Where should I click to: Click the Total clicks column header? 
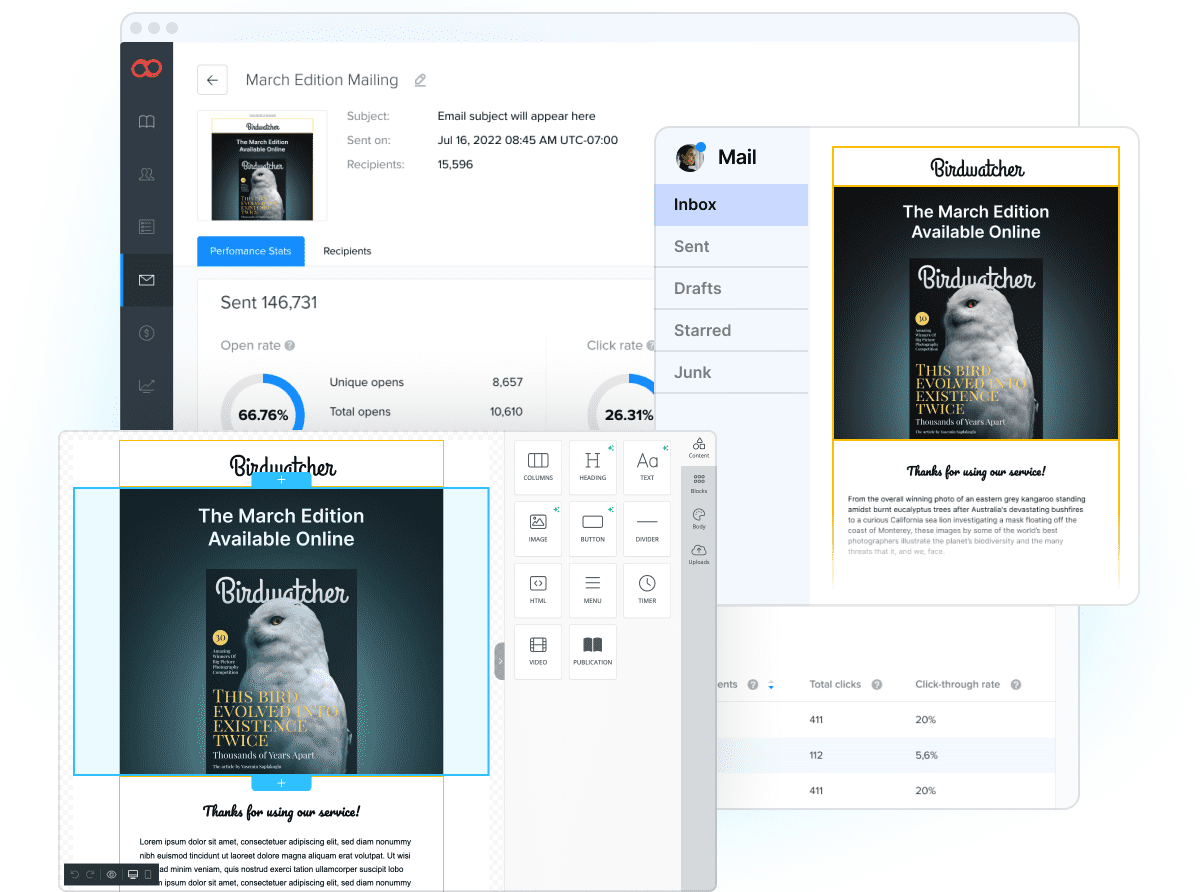835,685
